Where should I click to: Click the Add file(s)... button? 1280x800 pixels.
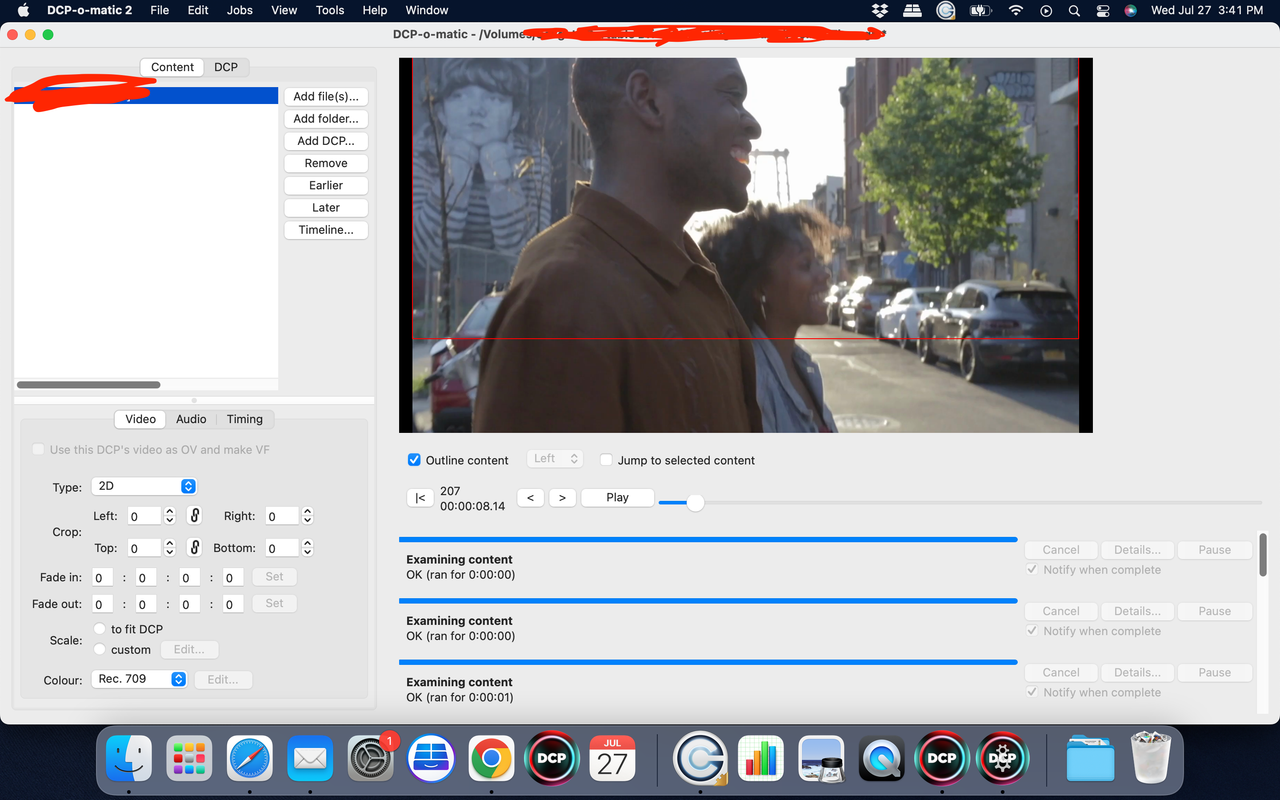326,96
